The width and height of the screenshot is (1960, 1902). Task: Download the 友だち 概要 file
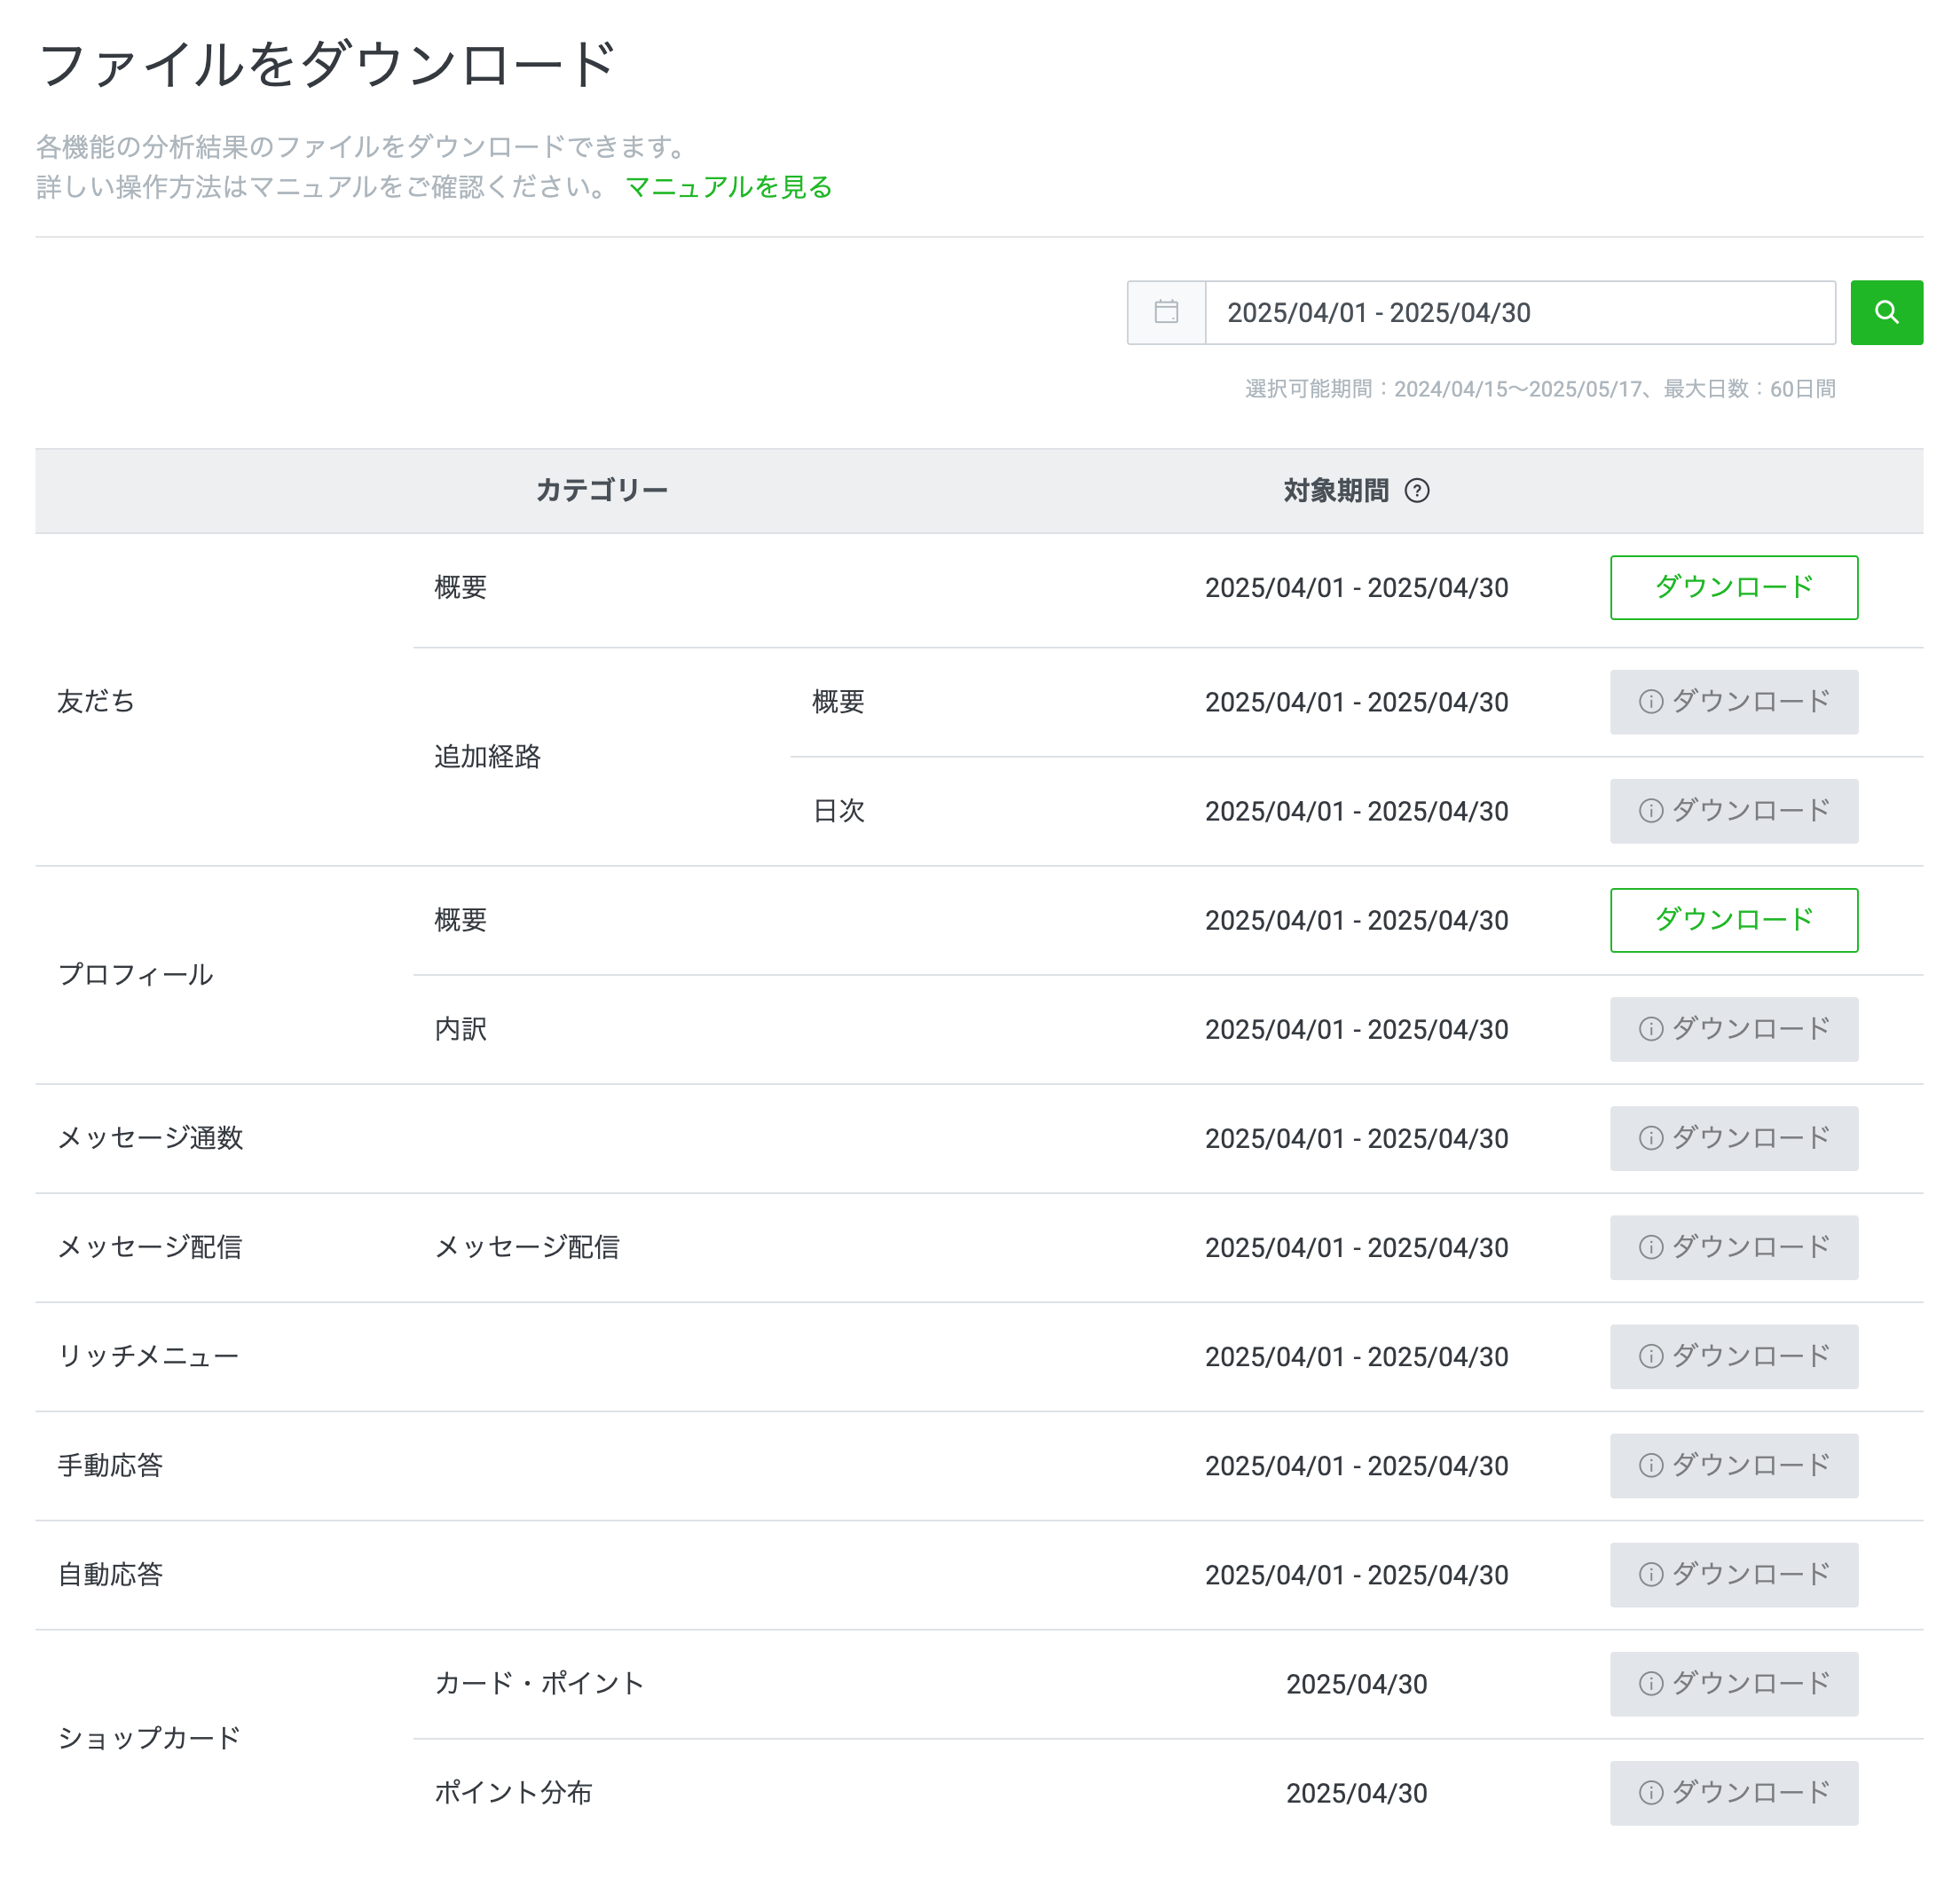1733,587
